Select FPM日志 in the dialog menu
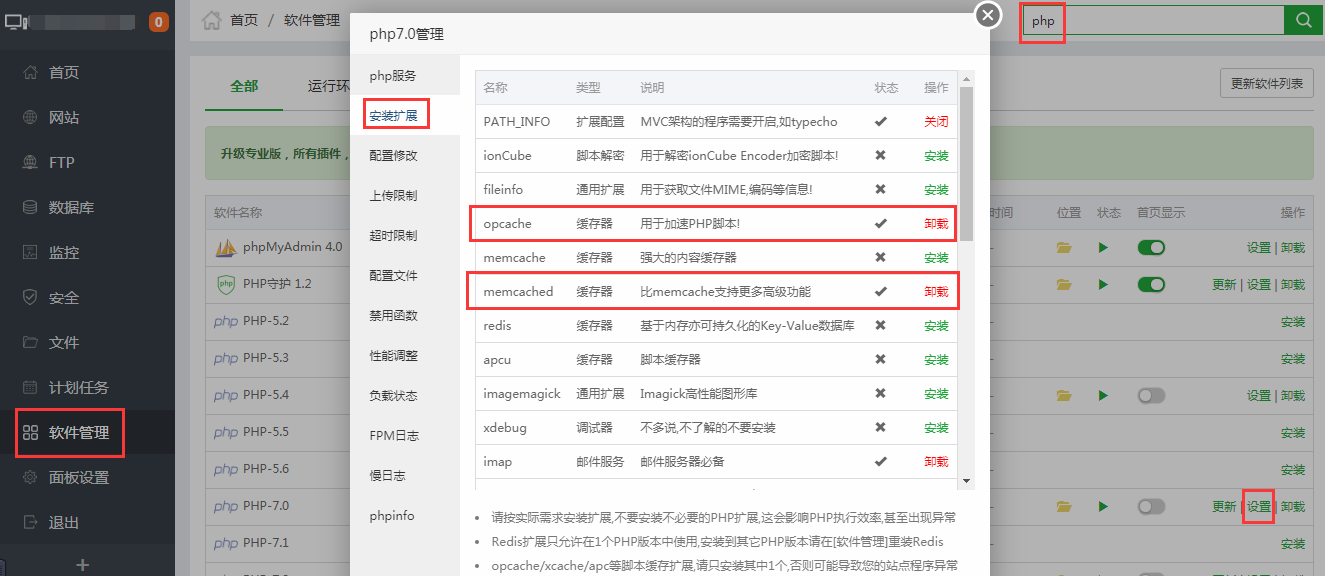 coord(394,436)
